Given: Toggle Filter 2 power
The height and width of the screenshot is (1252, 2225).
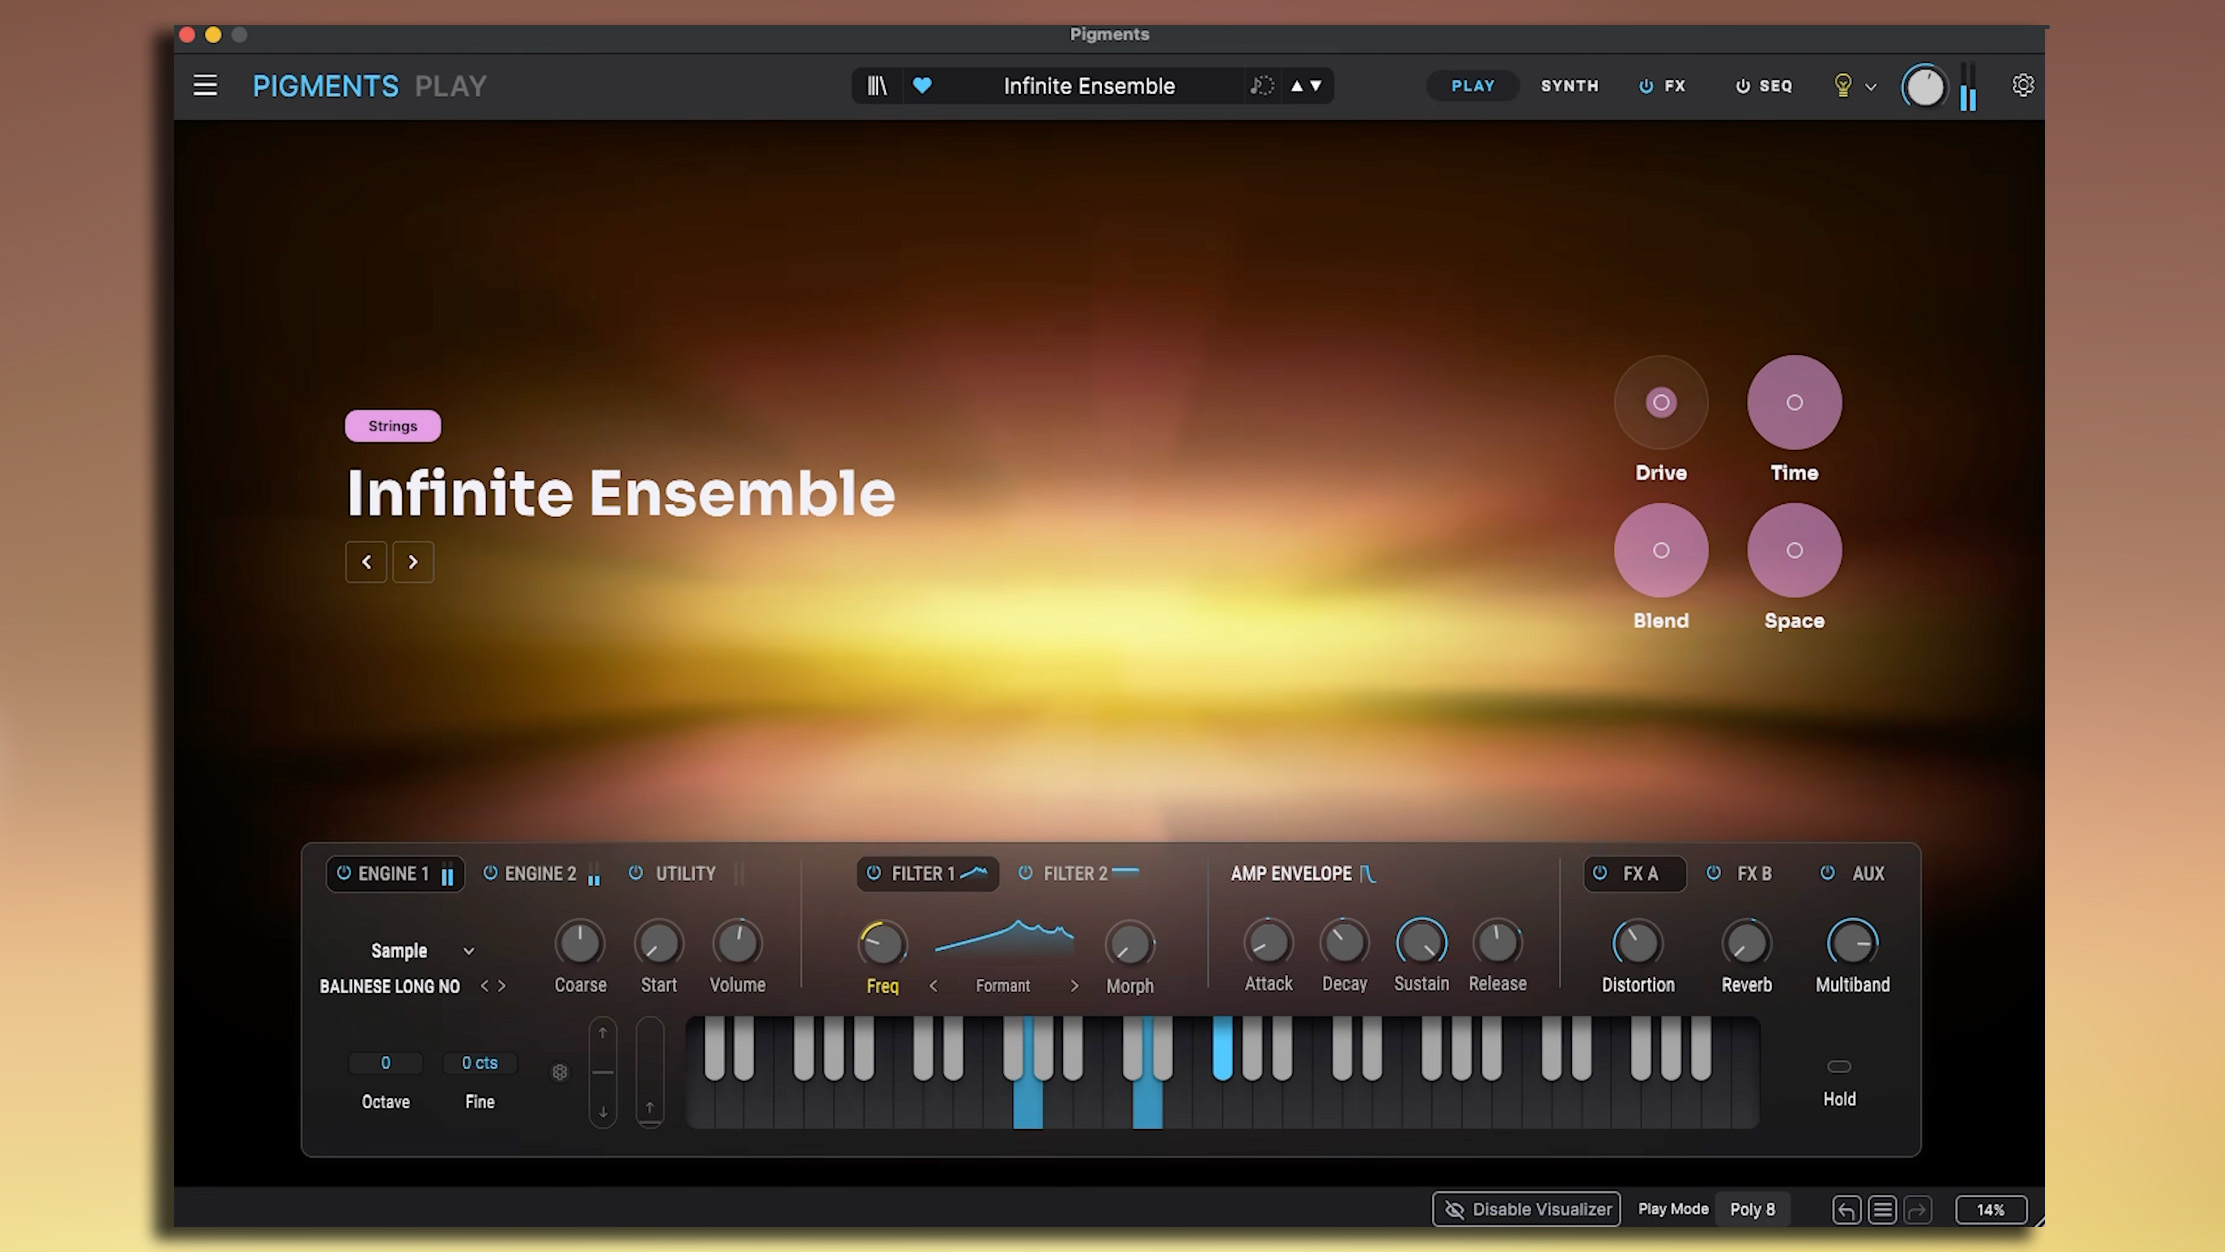Looking at the screenshot, I should [x=1025, y=873].
